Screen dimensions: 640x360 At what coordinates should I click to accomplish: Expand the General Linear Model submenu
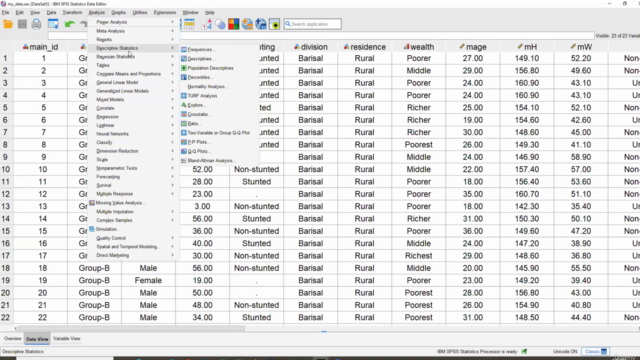coord(133,82)
